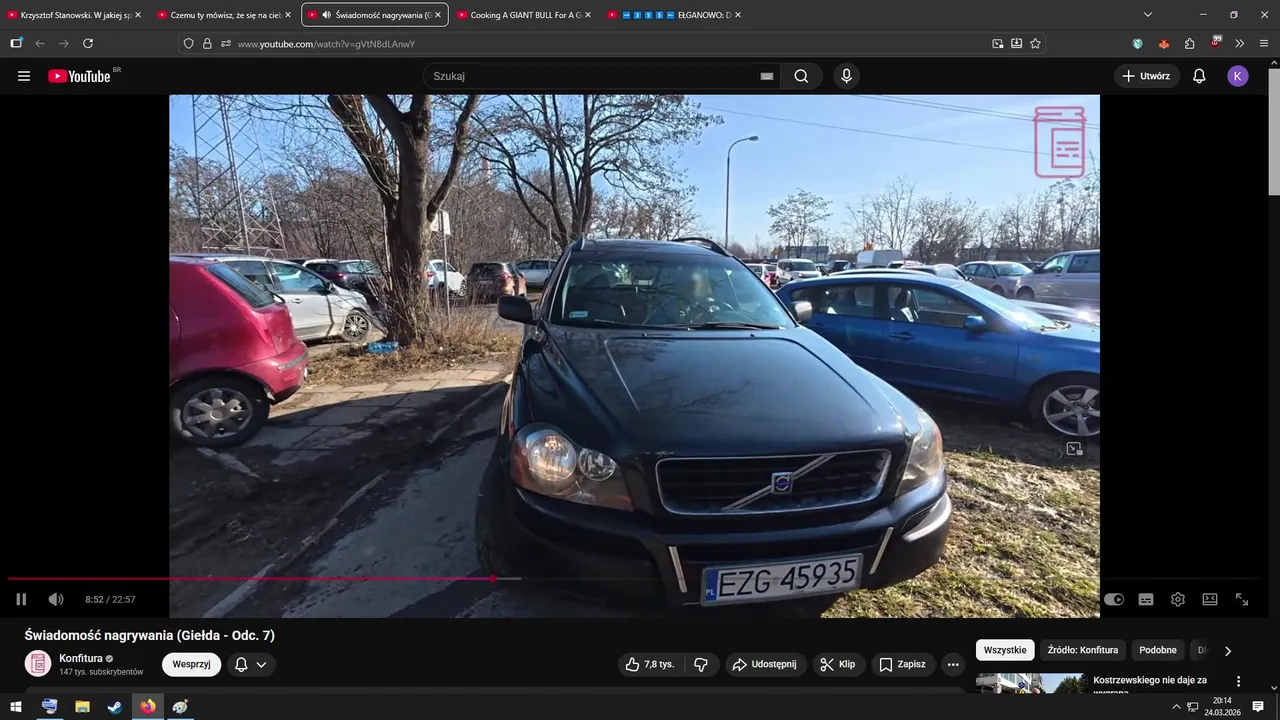Mute the video volume icon

[56, 599]
